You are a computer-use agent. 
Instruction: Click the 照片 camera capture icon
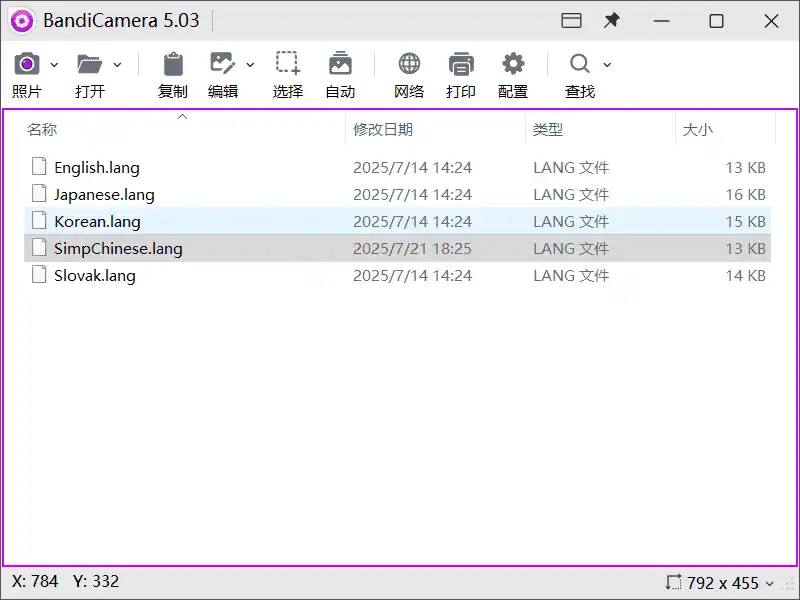[27, 64]
